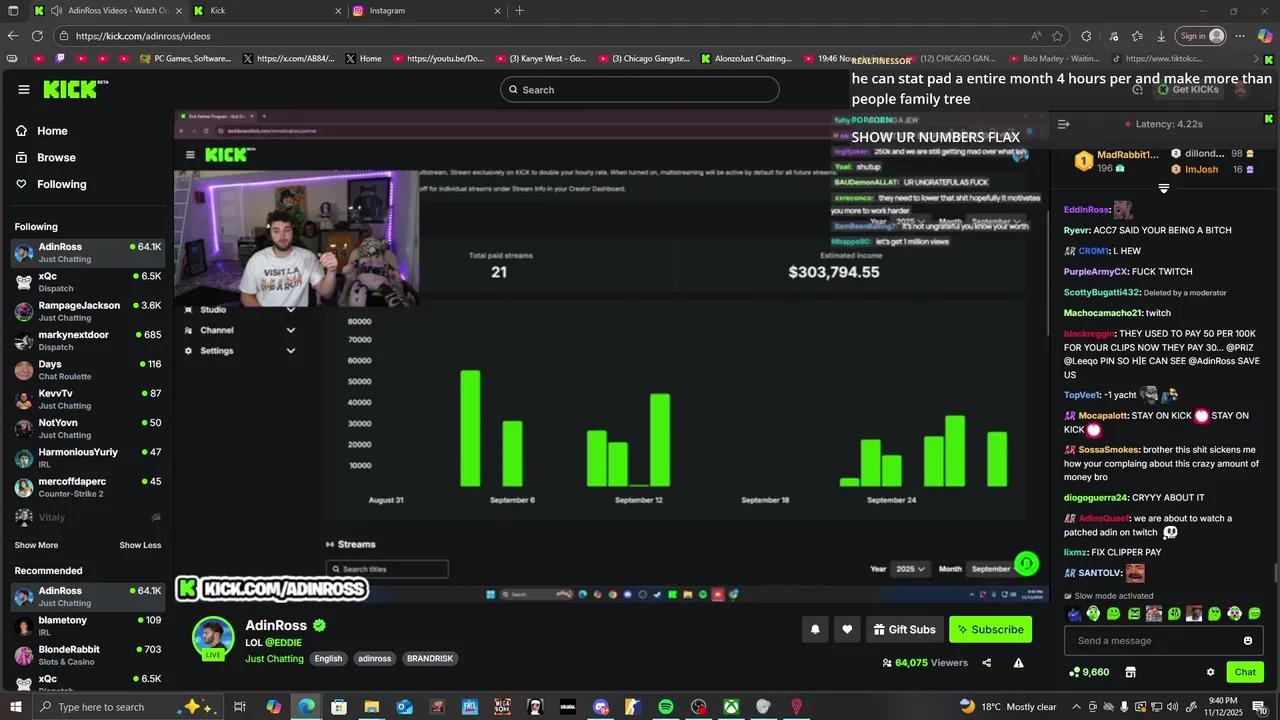Collapse the chat panel arrow icon
This screenshot has height=720, width=1280.
1063,124
